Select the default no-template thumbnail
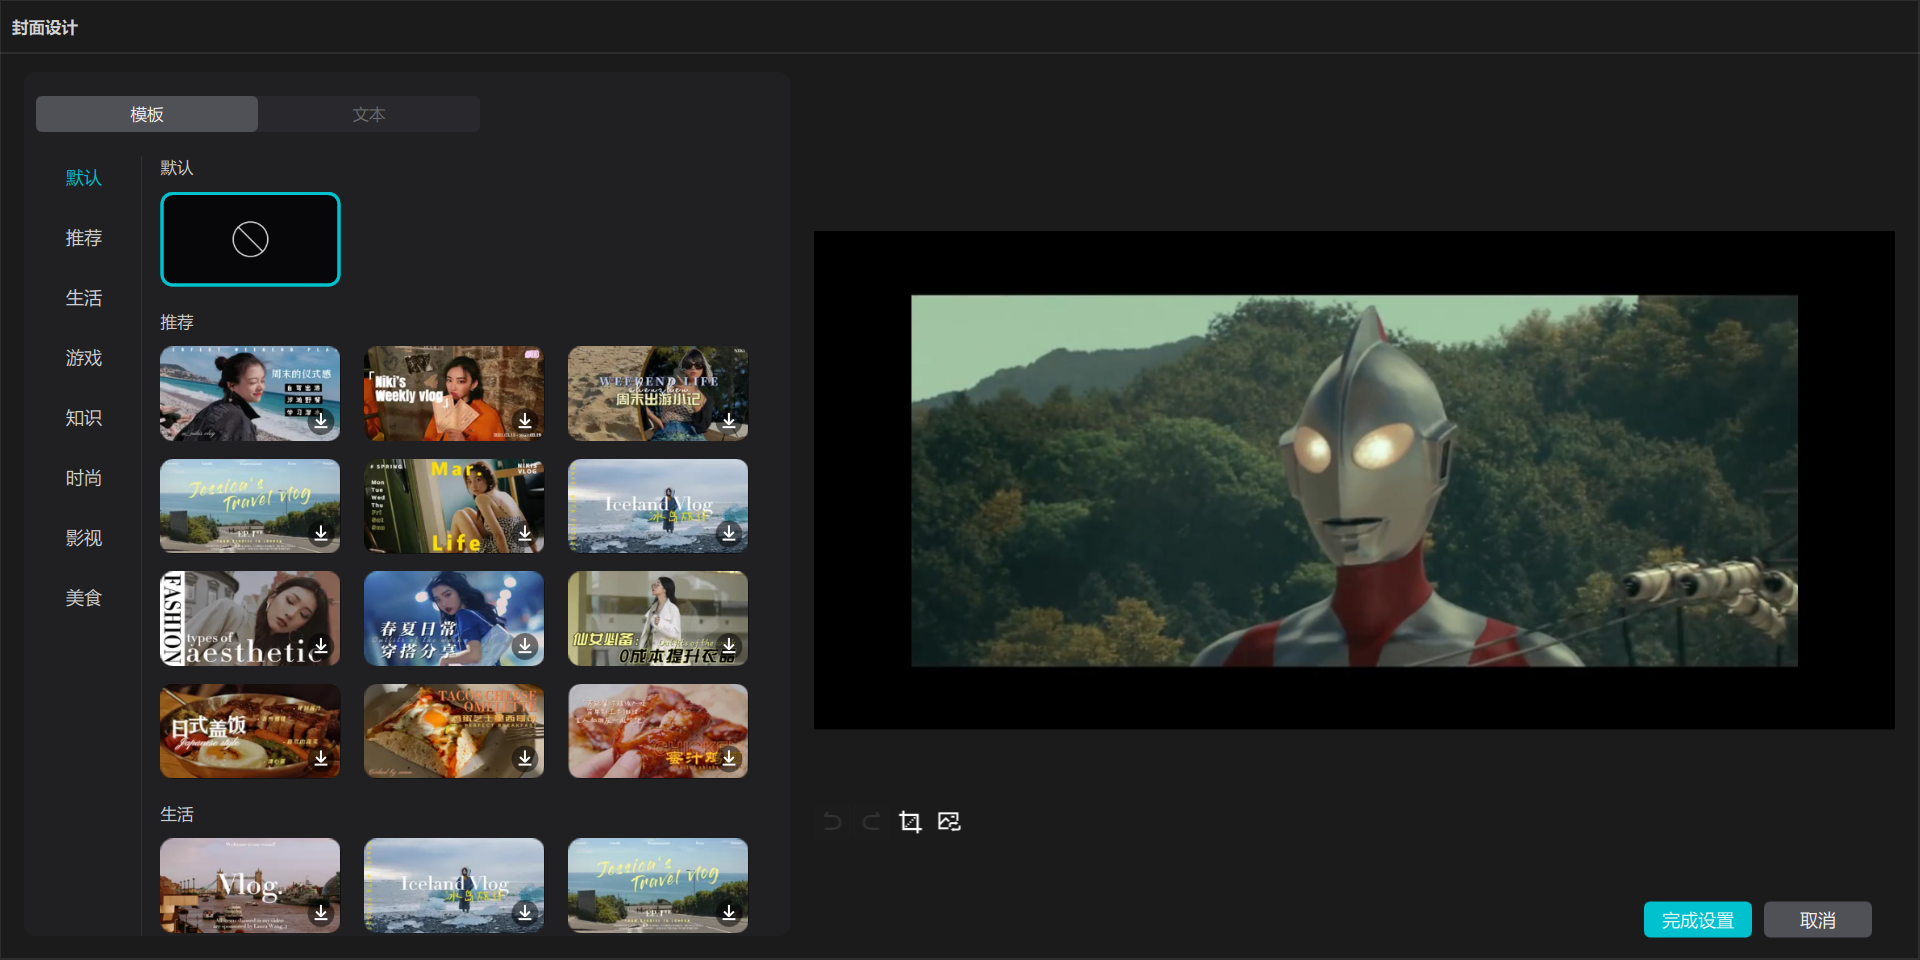1920x960 pixels. pos(250,239)
